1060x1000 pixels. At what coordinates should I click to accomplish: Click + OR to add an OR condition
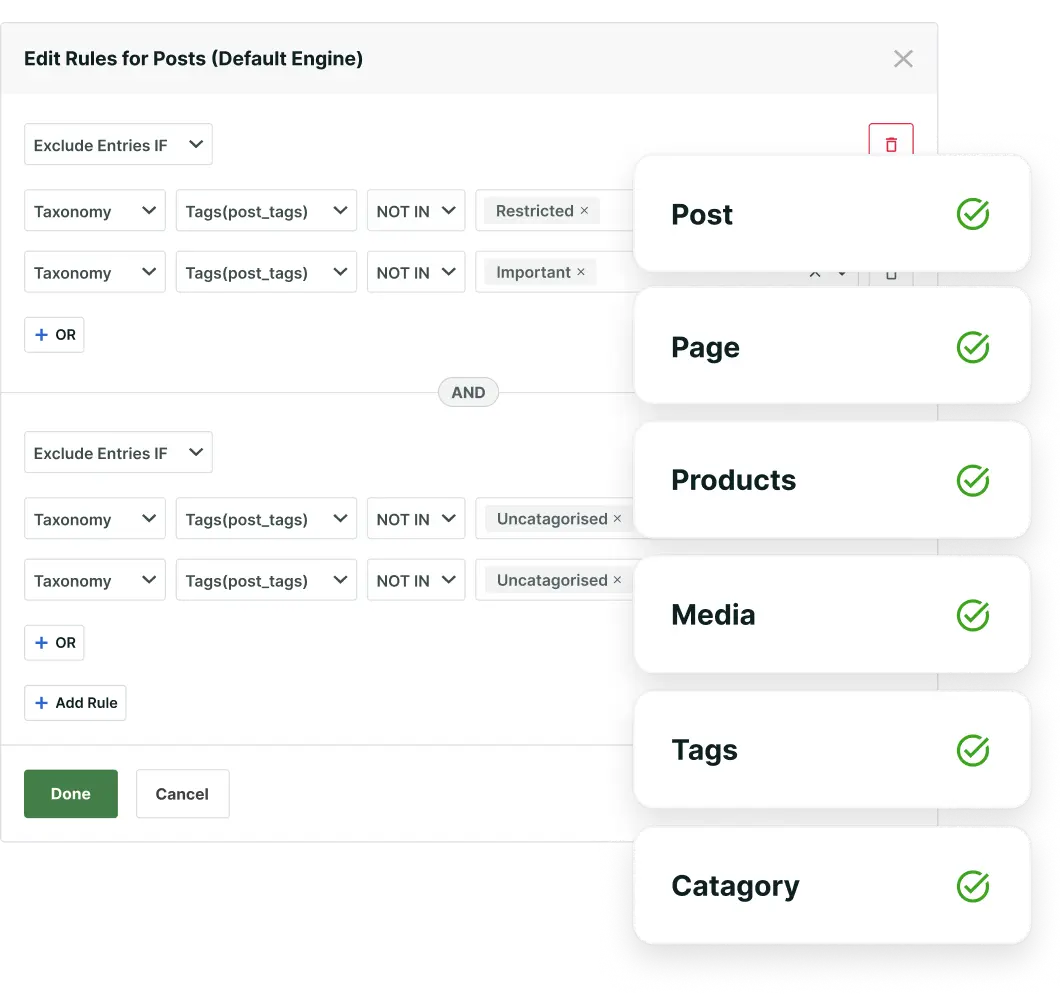pyautogui.click(x=54, y=334)
